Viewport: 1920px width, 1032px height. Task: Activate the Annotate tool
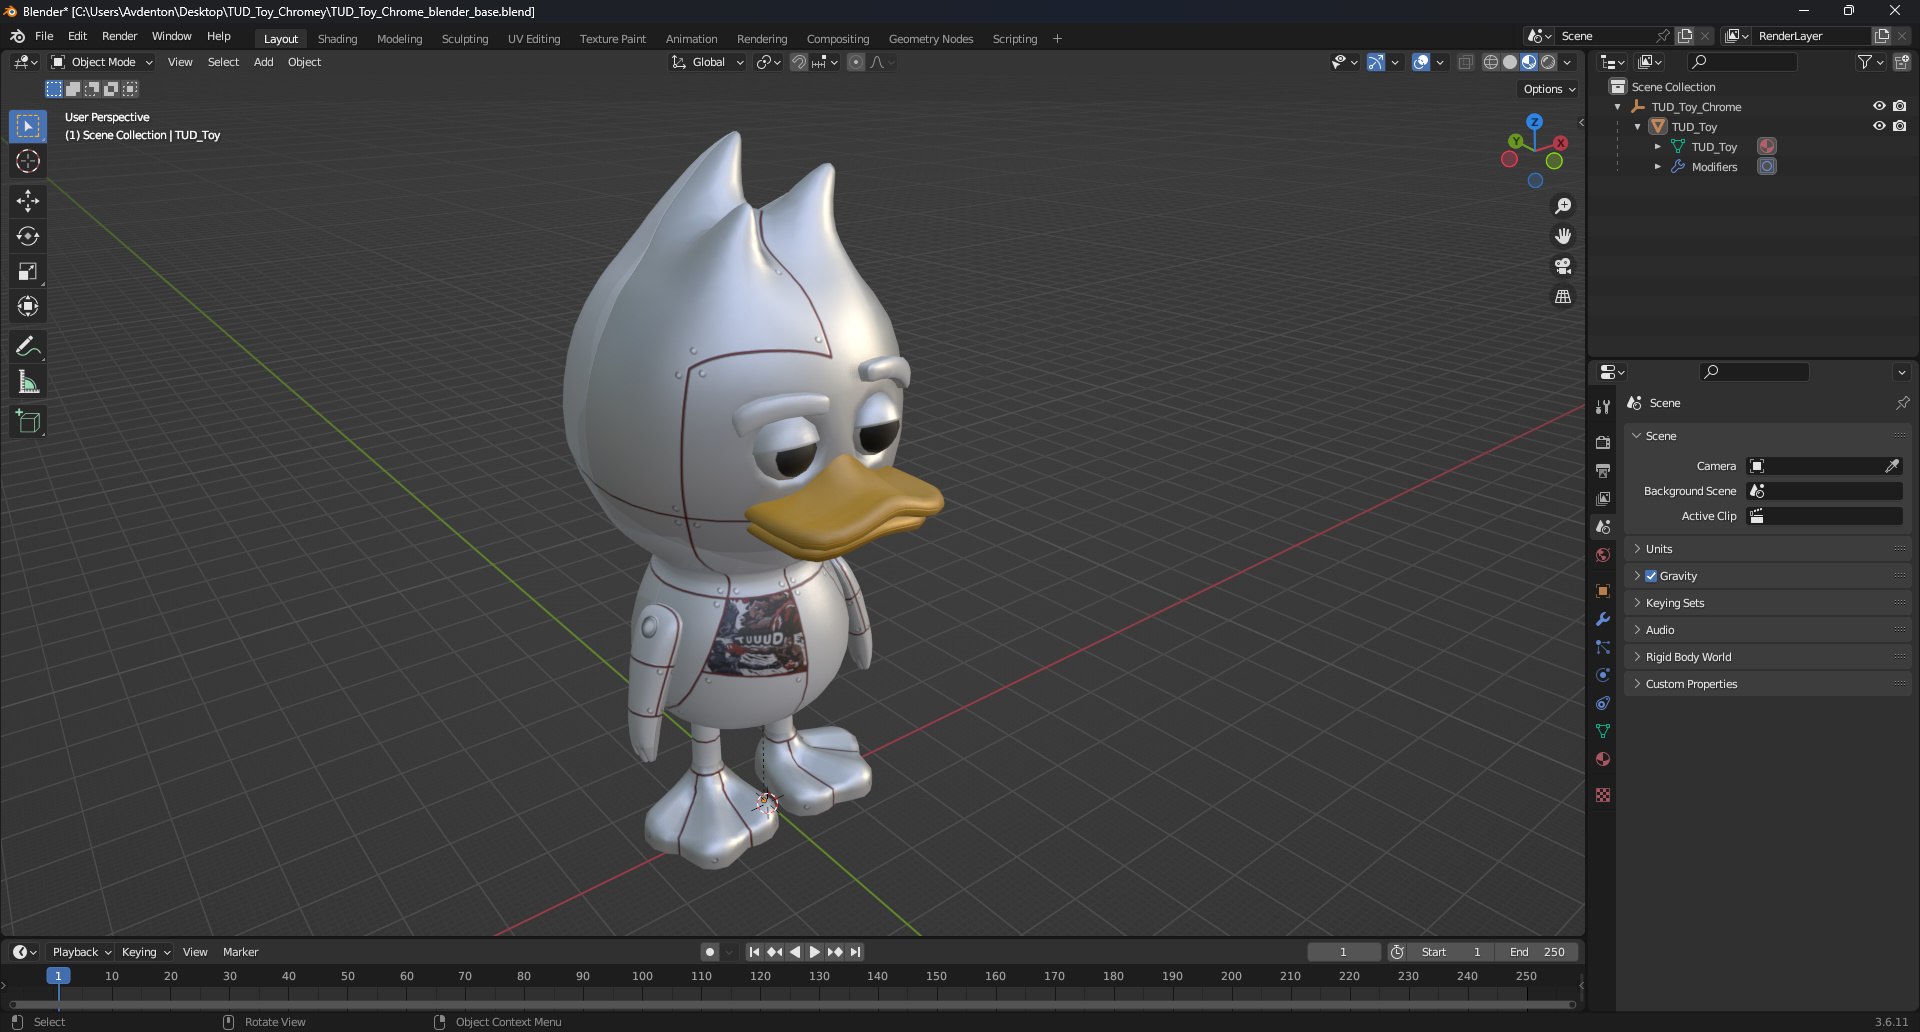coord(28,347)
